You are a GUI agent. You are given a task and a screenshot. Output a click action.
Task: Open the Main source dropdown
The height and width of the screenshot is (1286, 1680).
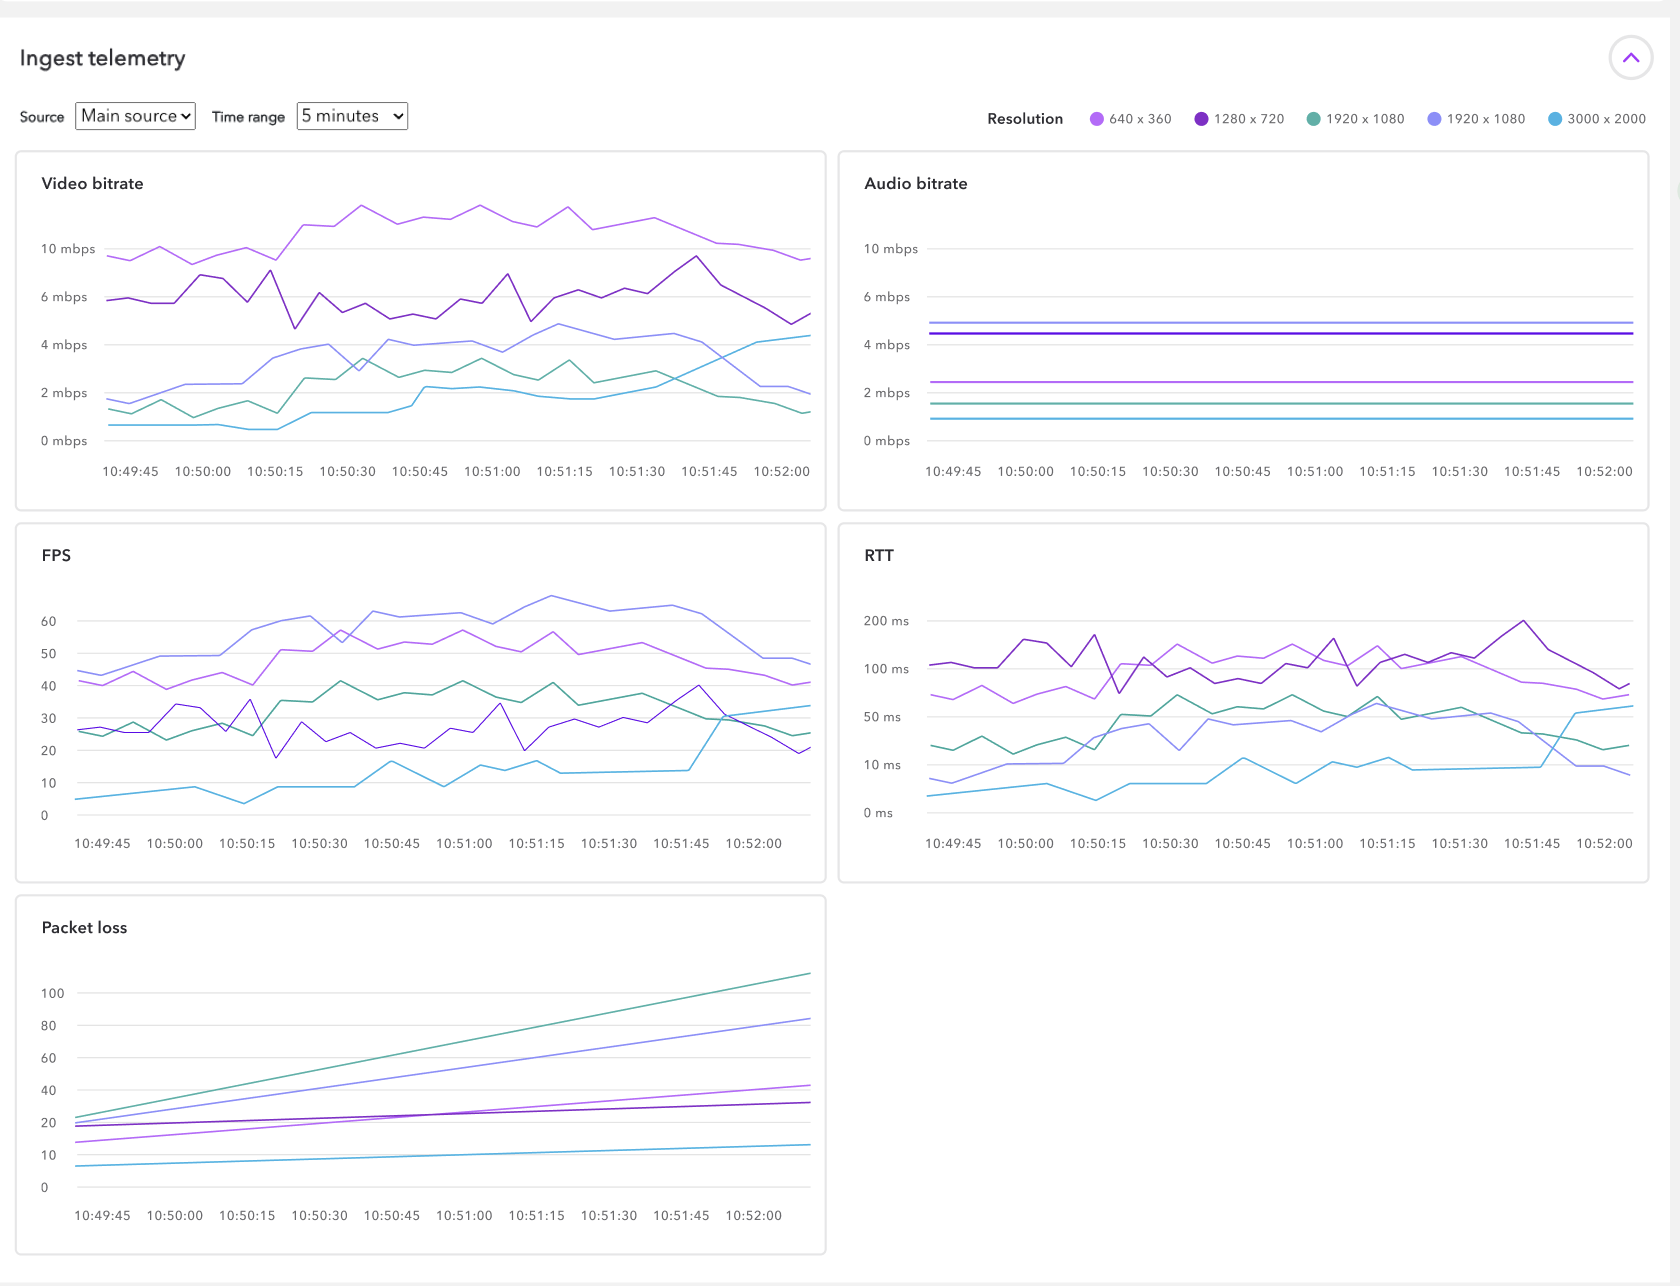point(135,116)
